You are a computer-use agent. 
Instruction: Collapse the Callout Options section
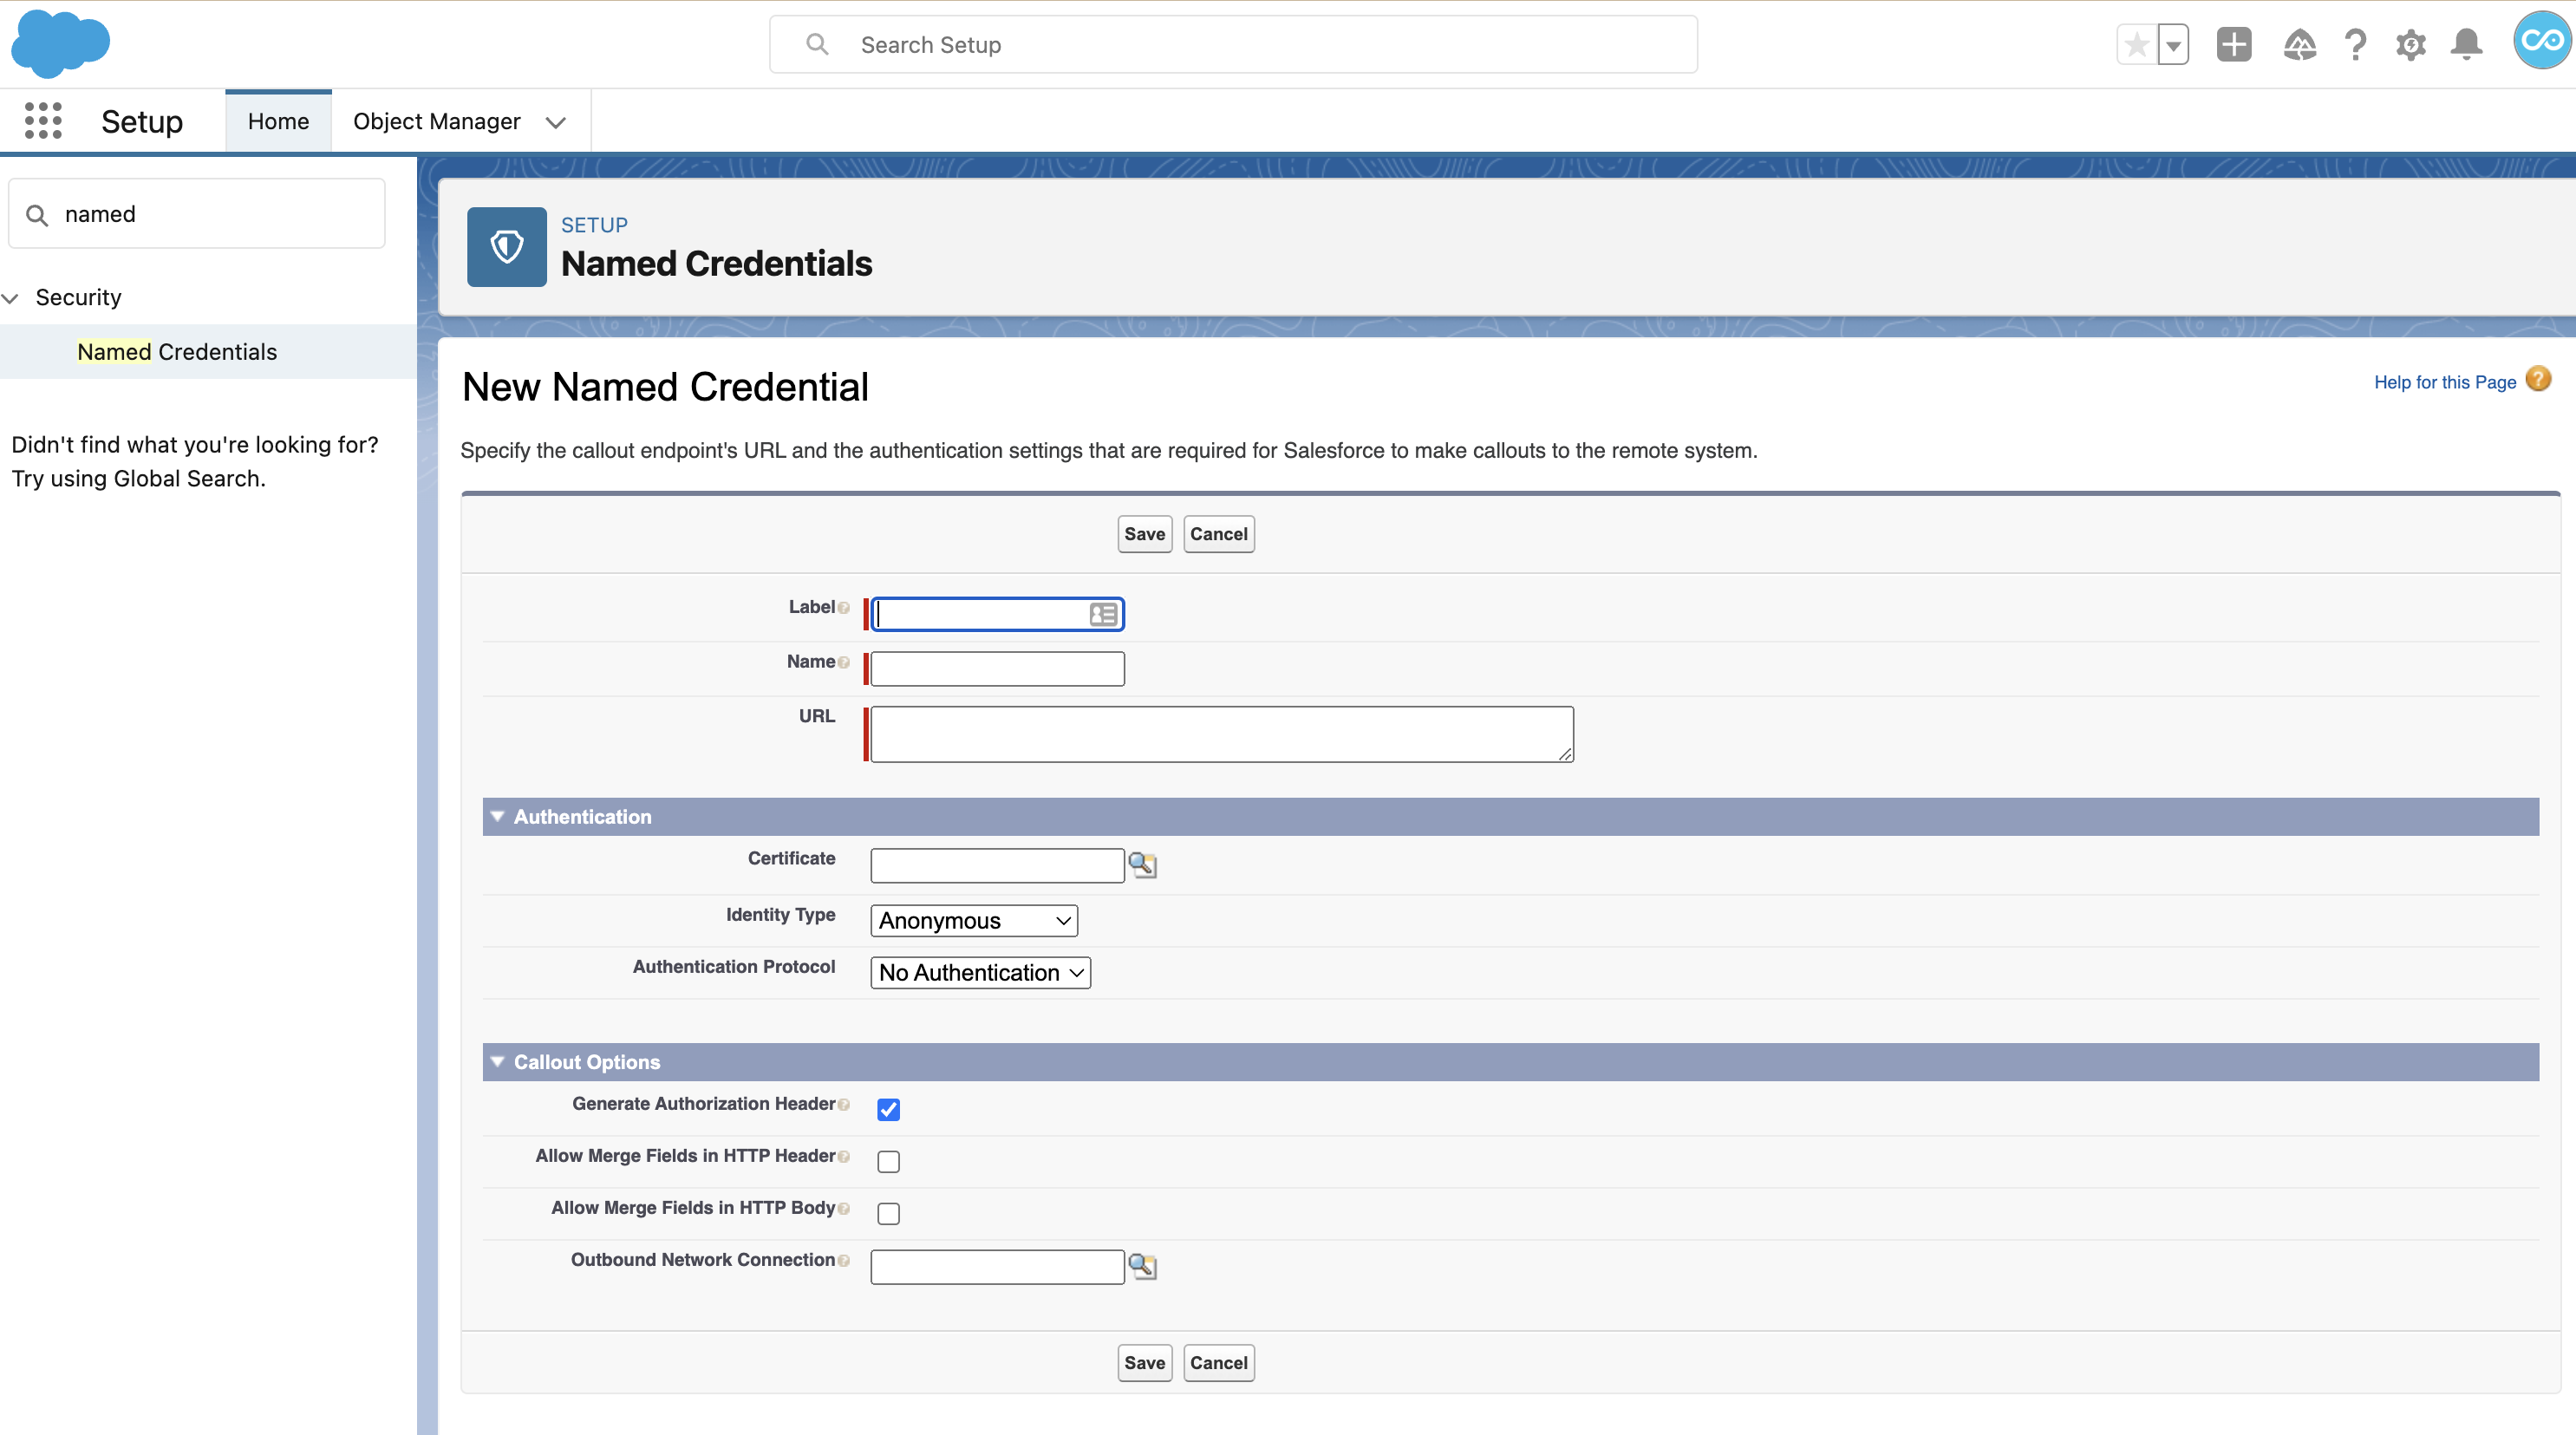point(497,1062)
